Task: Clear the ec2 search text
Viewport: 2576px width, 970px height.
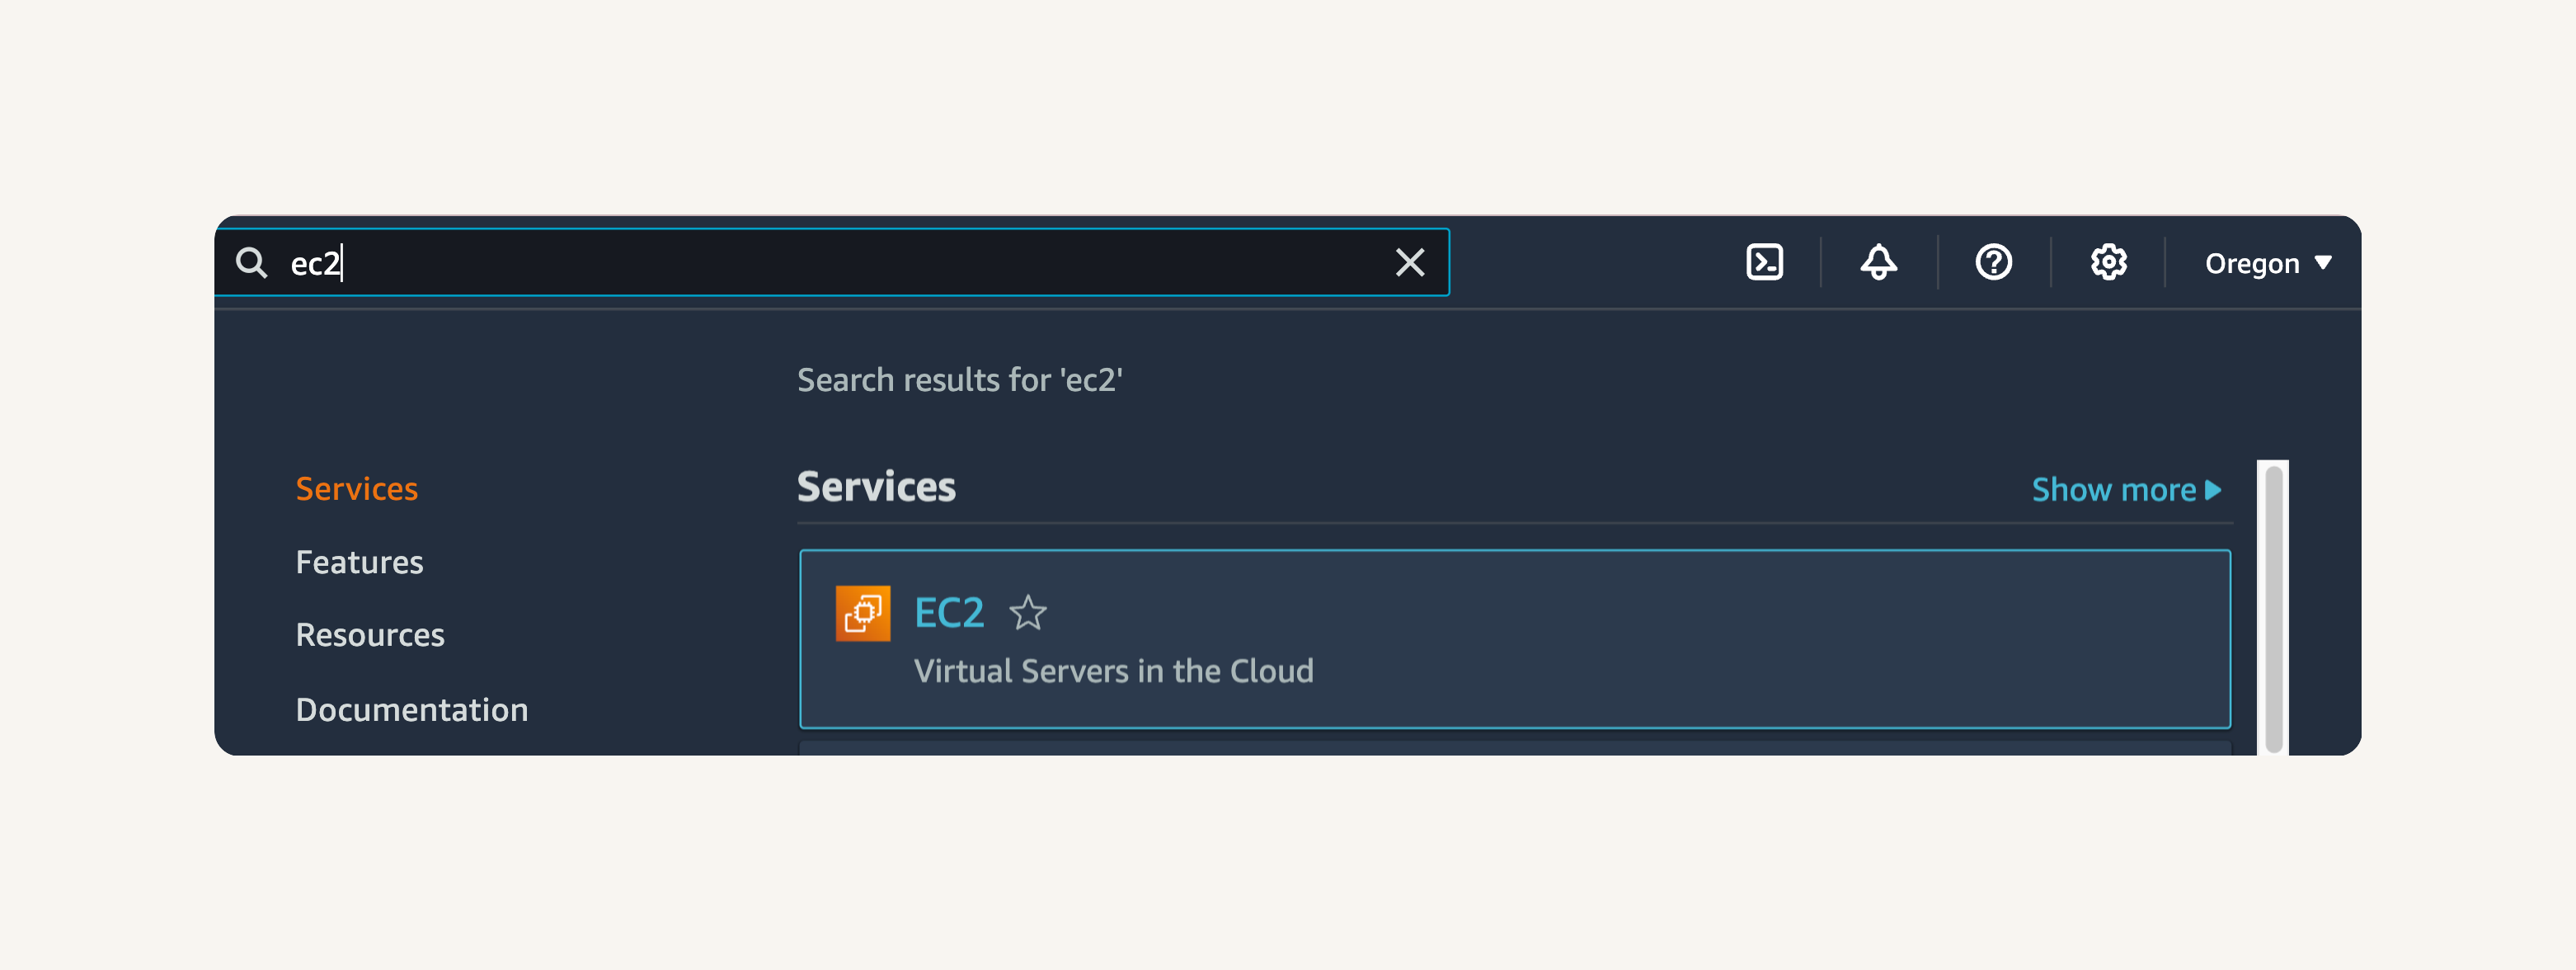Action: 1410,263
